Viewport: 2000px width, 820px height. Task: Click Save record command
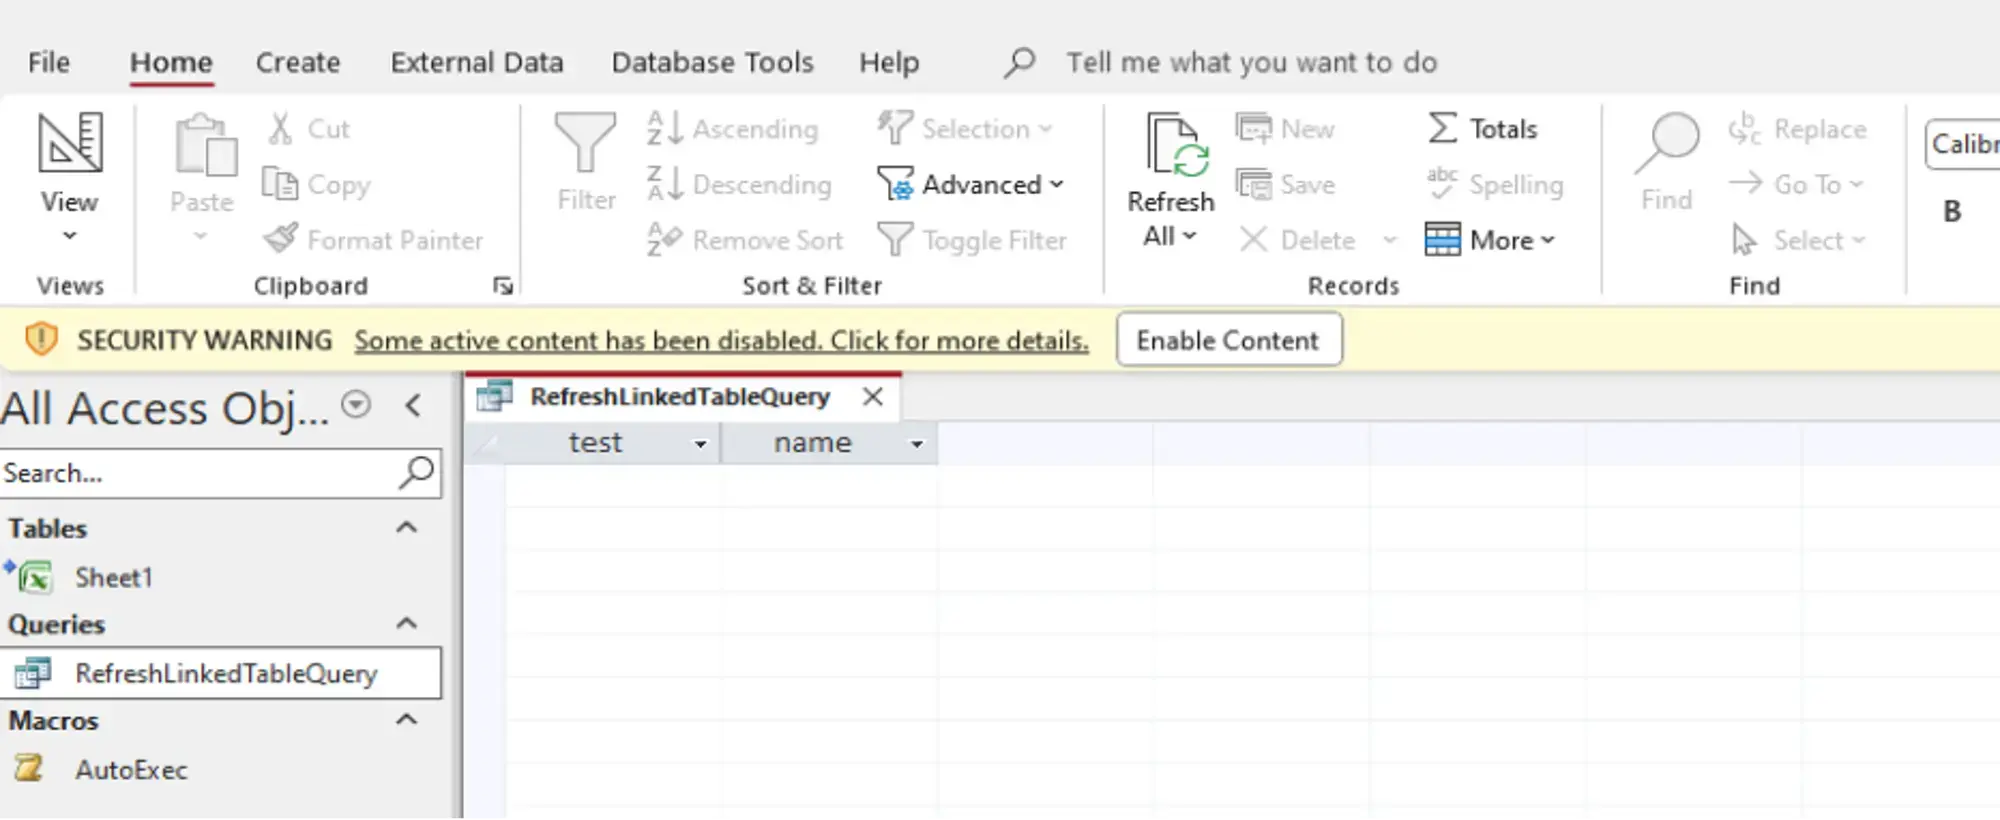[1285, 185]
